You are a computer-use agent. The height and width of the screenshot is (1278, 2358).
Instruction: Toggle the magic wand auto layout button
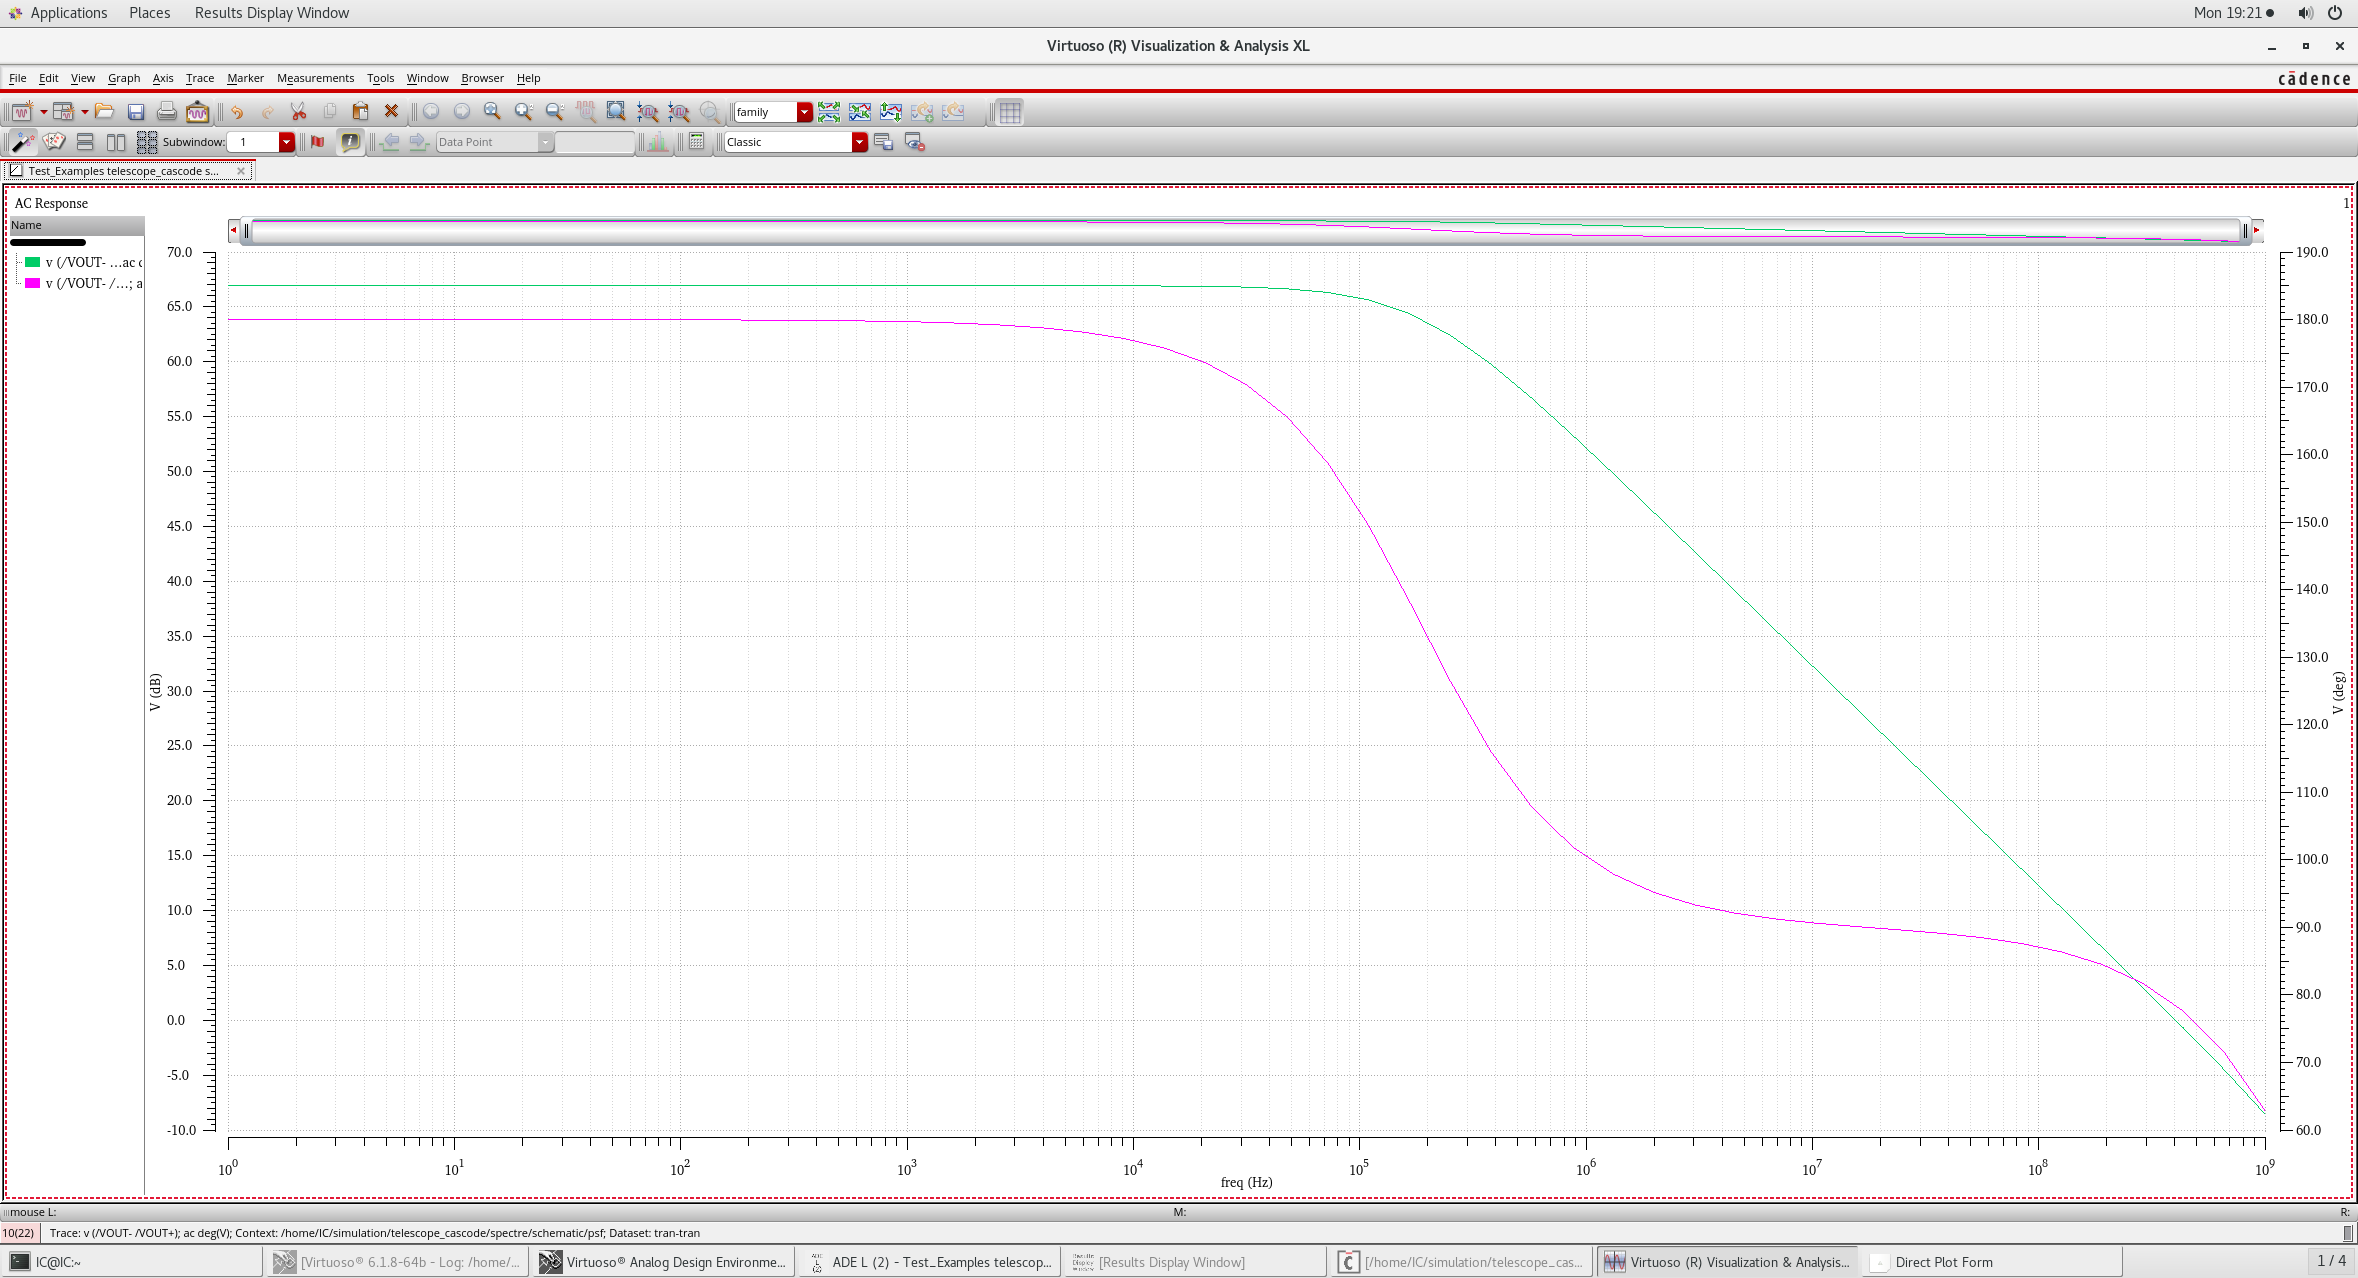click(22, 142)
